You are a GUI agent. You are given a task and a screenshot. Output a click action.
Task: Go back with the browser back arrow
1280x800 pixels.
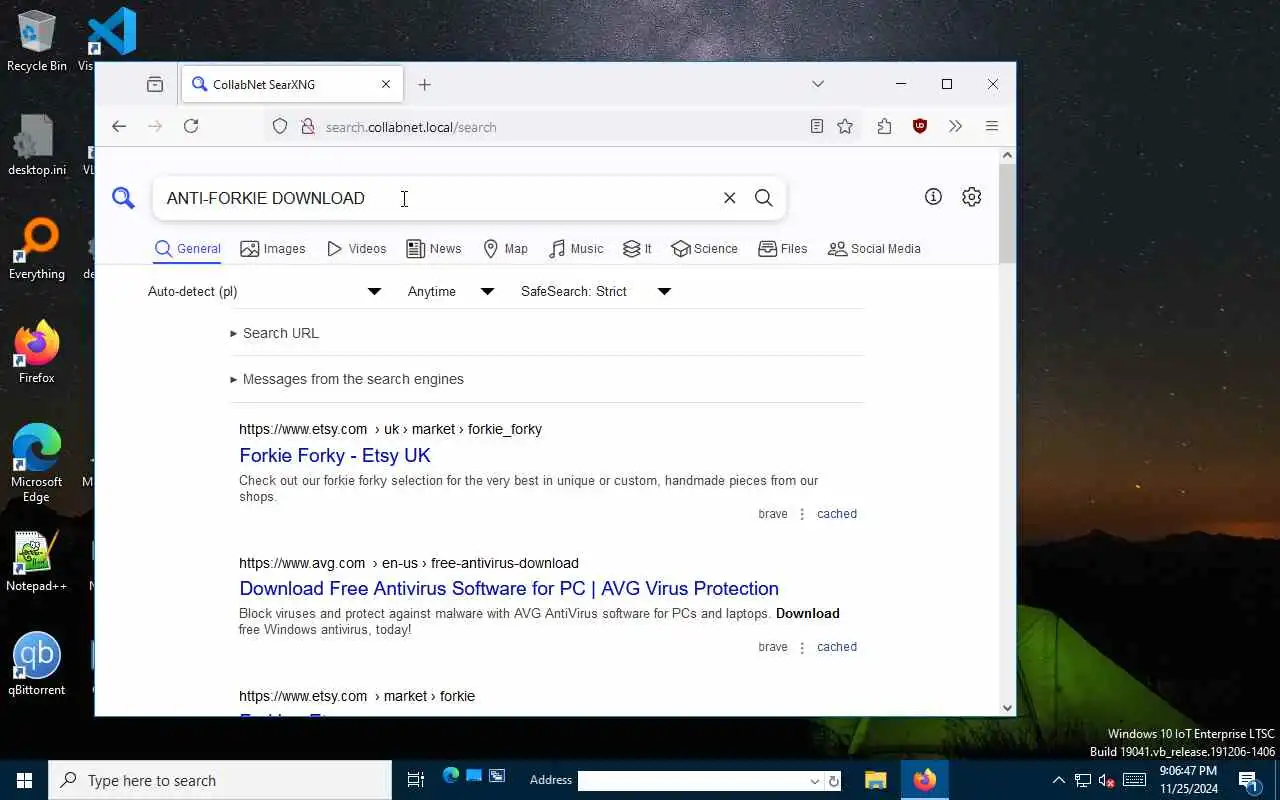pyautogui.click(x=119, y=126)
